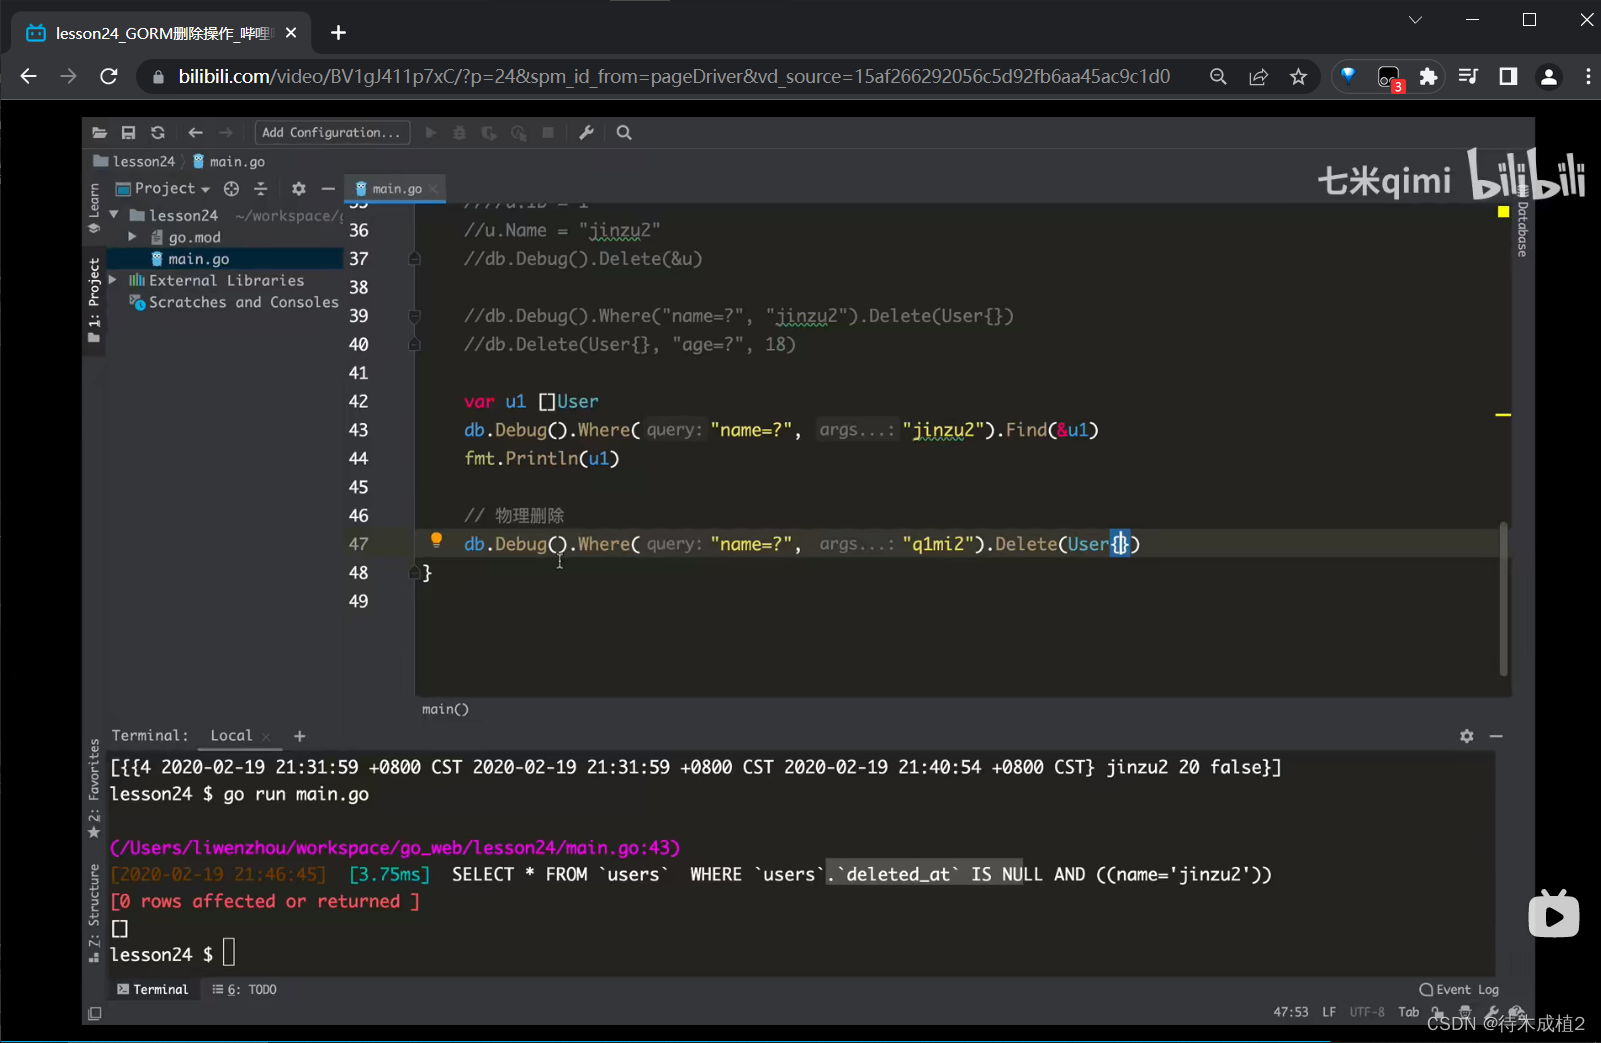Viewport: 1601px width, 1043px height.
Task: Expand External Libraries in project tree
Action: click(113, 280)
